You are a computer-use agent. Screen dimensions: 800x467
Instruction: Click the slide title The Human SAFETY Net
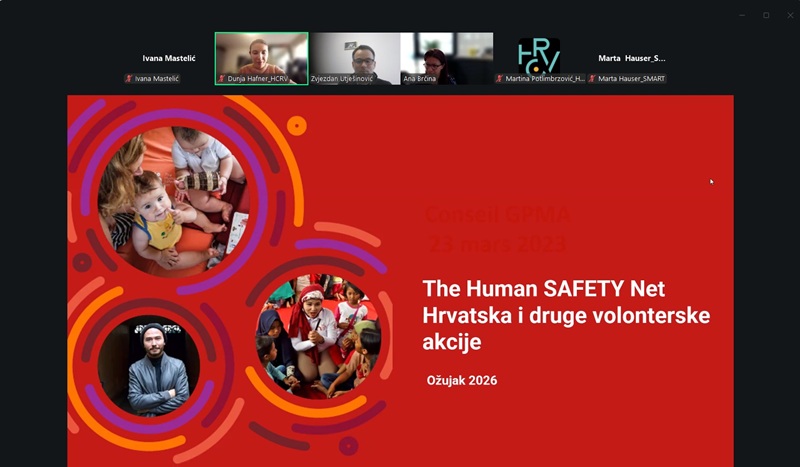coord(543,289)
